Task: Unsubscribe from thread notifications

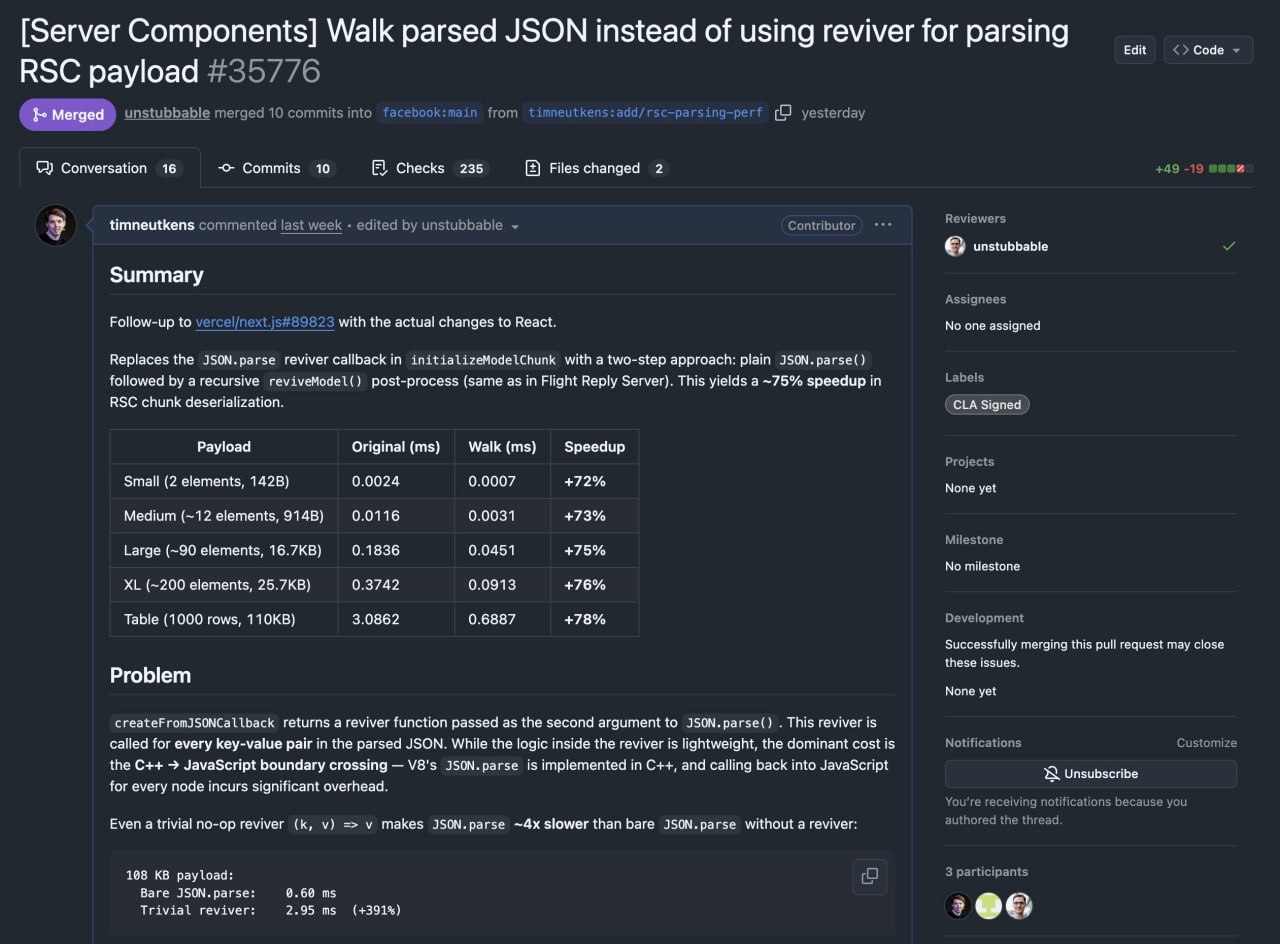Action: [1090, 774]
